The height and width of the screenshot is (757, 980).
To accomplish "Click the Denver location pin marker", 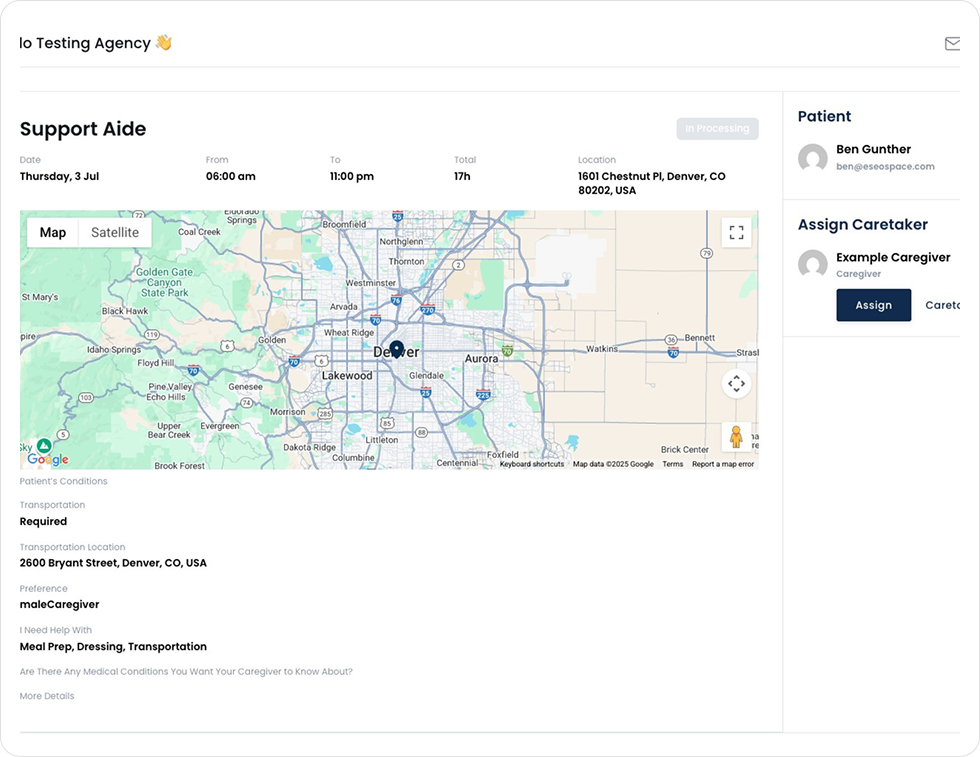I will (x=396, y=349).
